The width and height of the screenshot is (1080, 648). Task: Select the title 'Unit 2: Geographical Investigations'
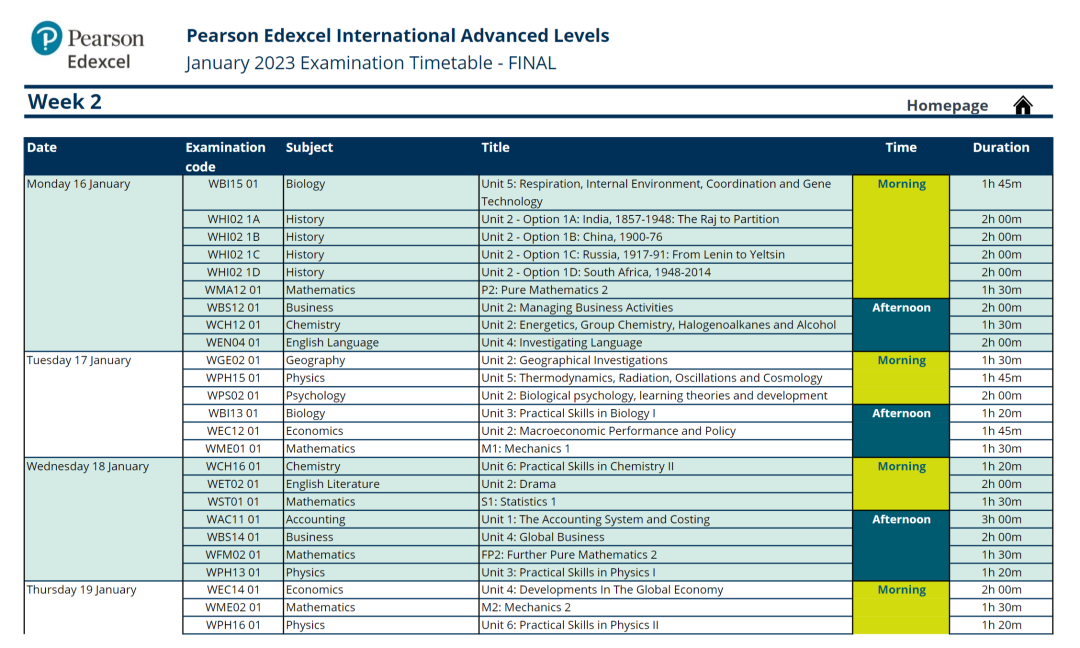tap(574, 360)
